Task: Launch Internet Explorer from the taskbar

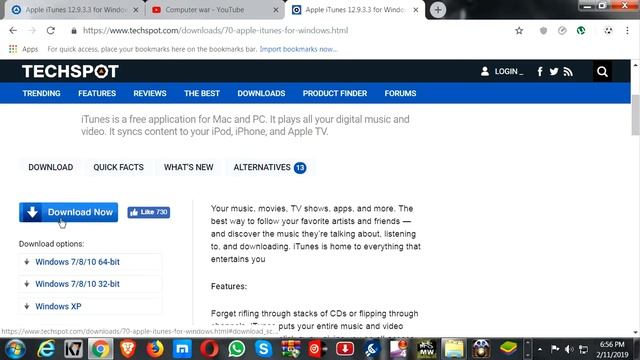Action: click(46, 349)
